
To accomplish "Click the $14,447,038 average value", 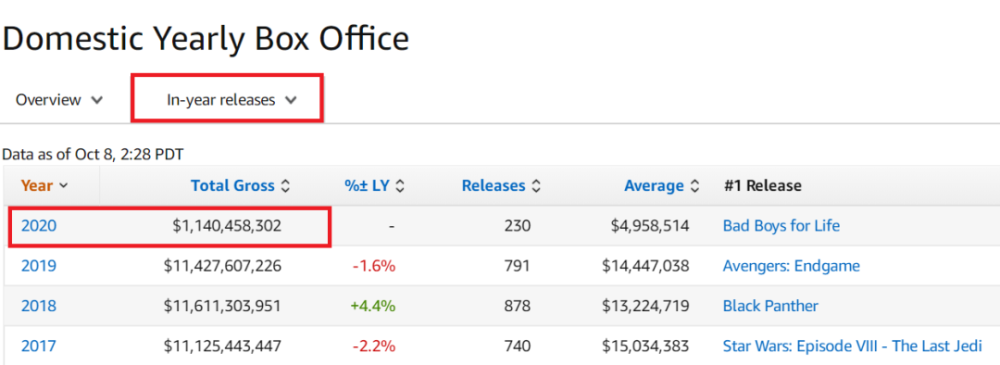I will click(x=645, y=265).
